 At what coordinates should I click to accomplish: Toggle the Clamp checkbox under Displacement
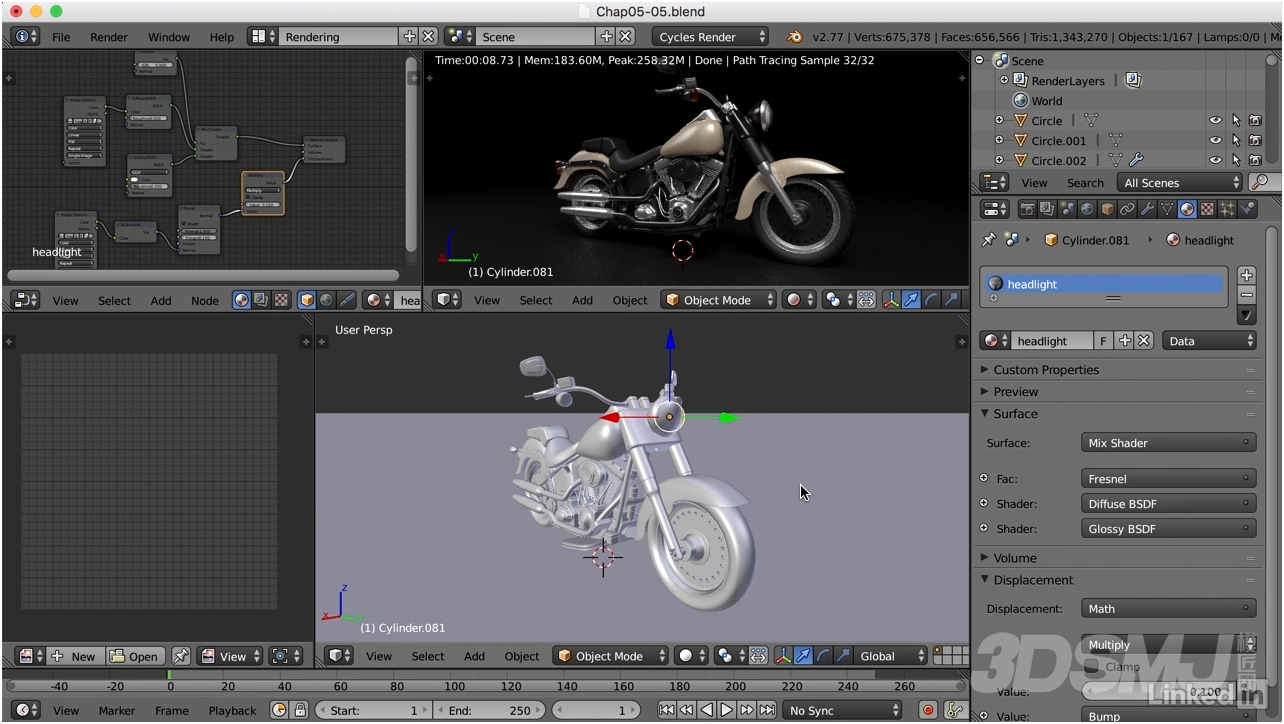coord(1091,667)
